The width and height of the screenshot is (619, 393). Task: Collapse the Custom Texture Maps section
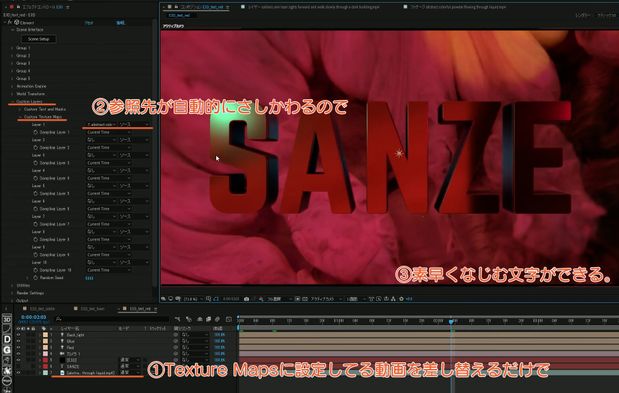20,117
